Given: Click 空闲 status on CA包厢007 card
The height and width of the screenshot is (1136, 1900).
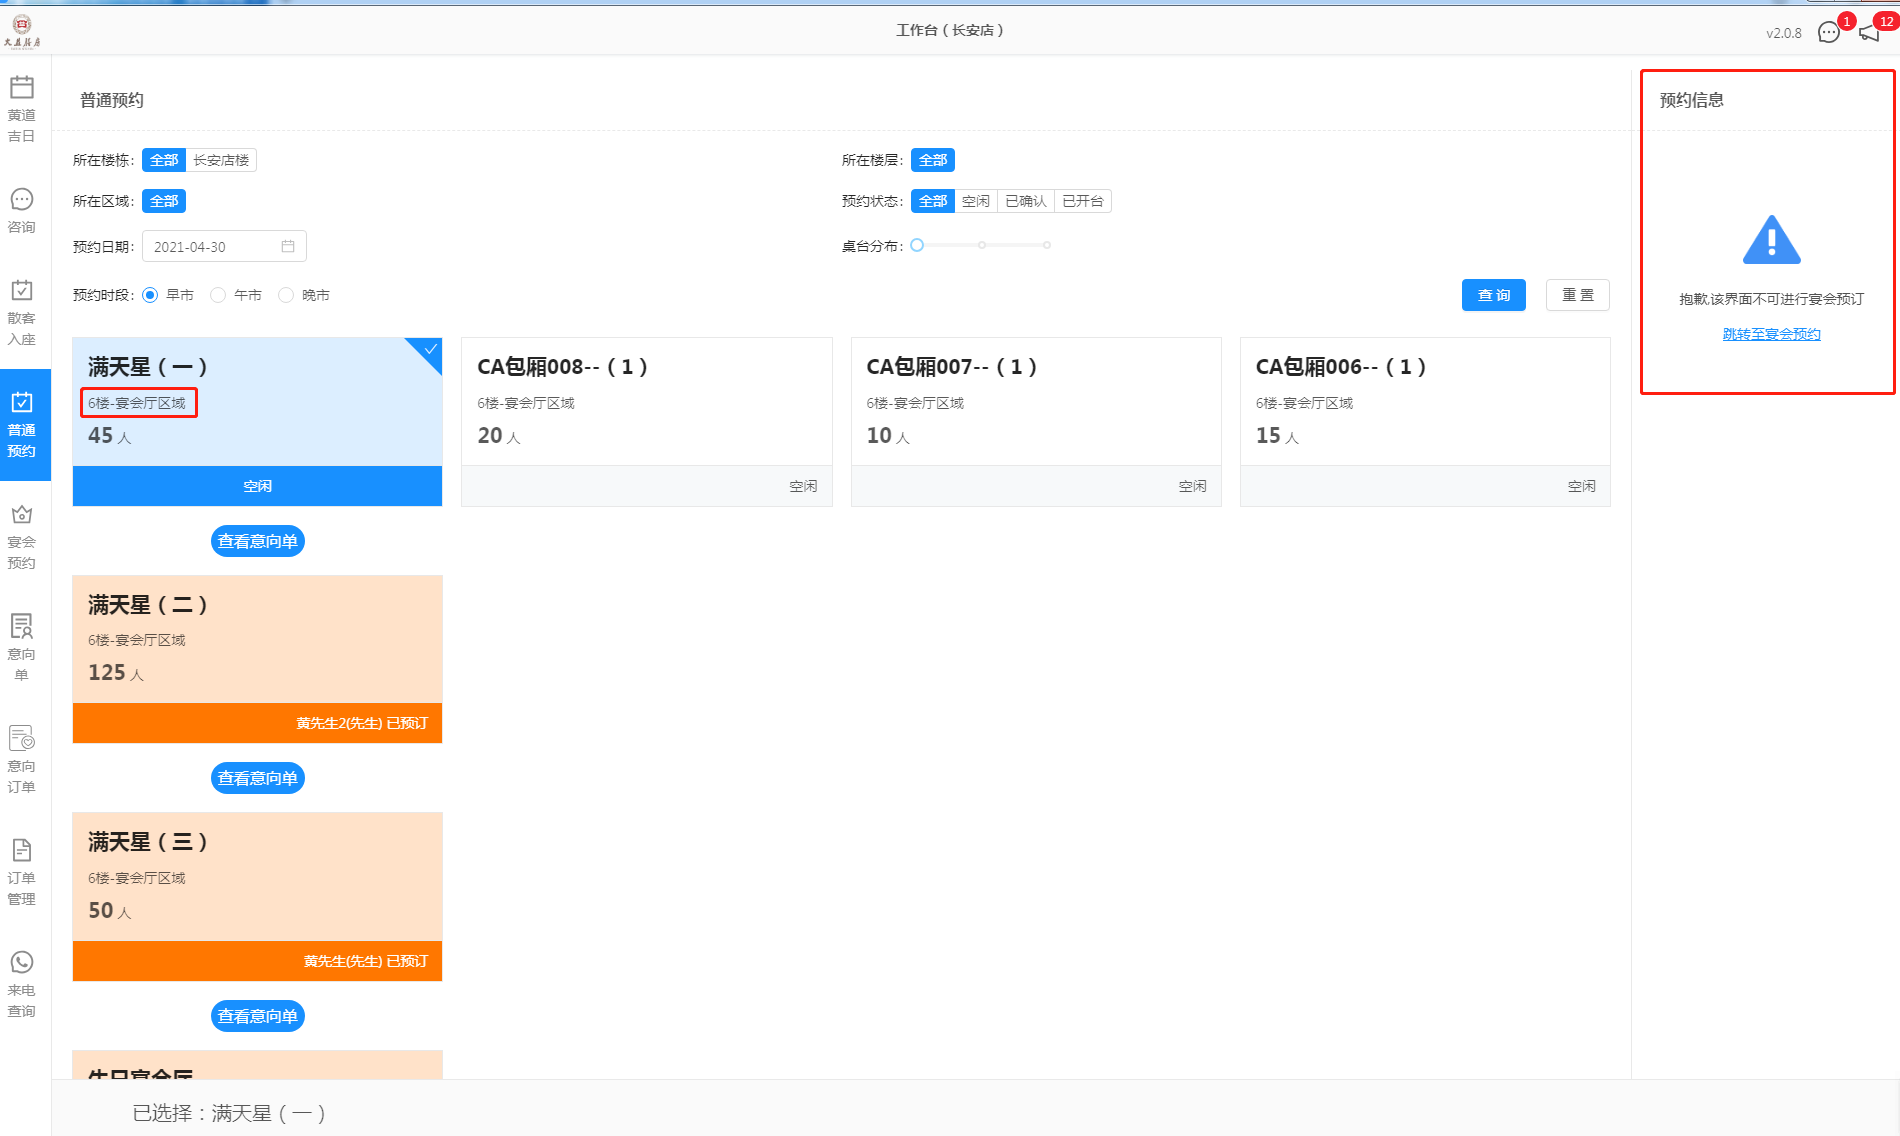Looking at the screenshot, I should [1192, 486].
